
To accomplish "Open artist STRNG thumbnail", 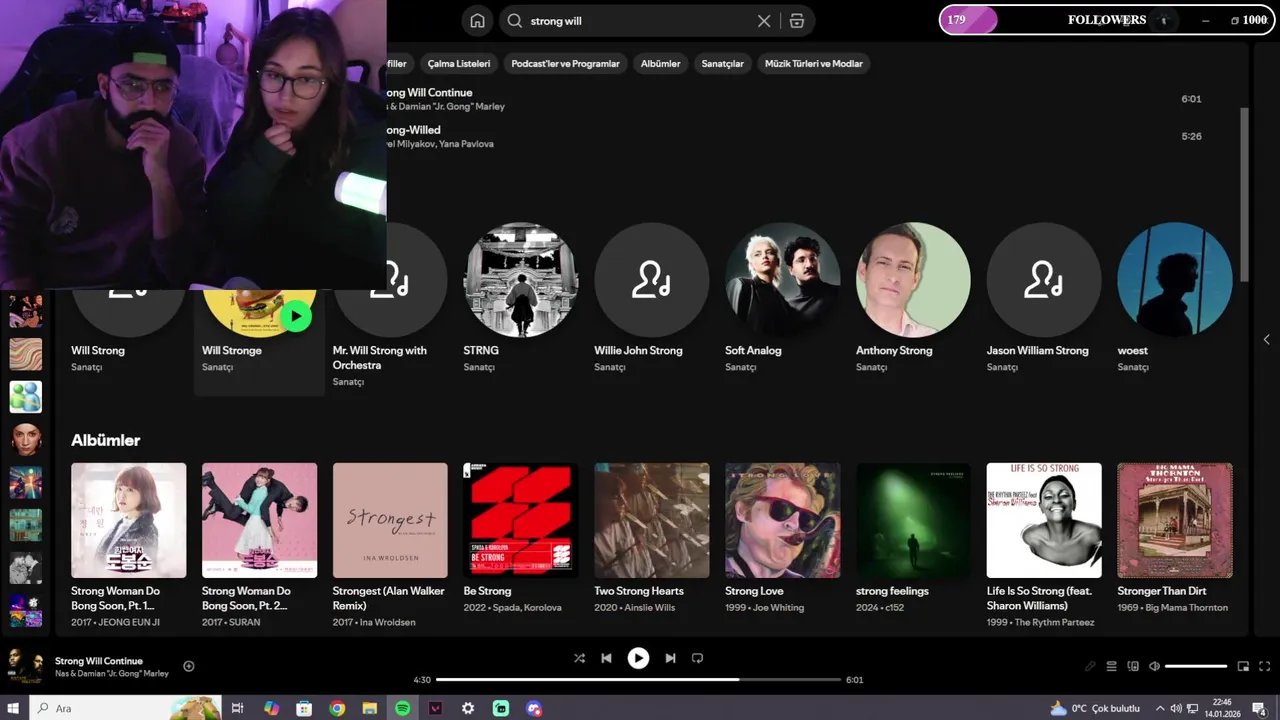I will [521, 280].
